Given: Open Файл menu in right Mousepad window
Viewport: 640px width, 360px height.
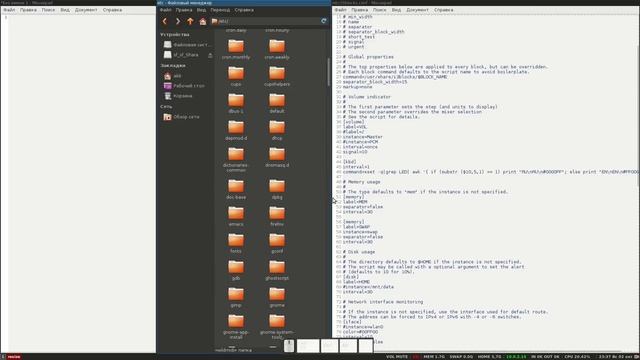Looking at the screenshot, I should coord(340,10).
